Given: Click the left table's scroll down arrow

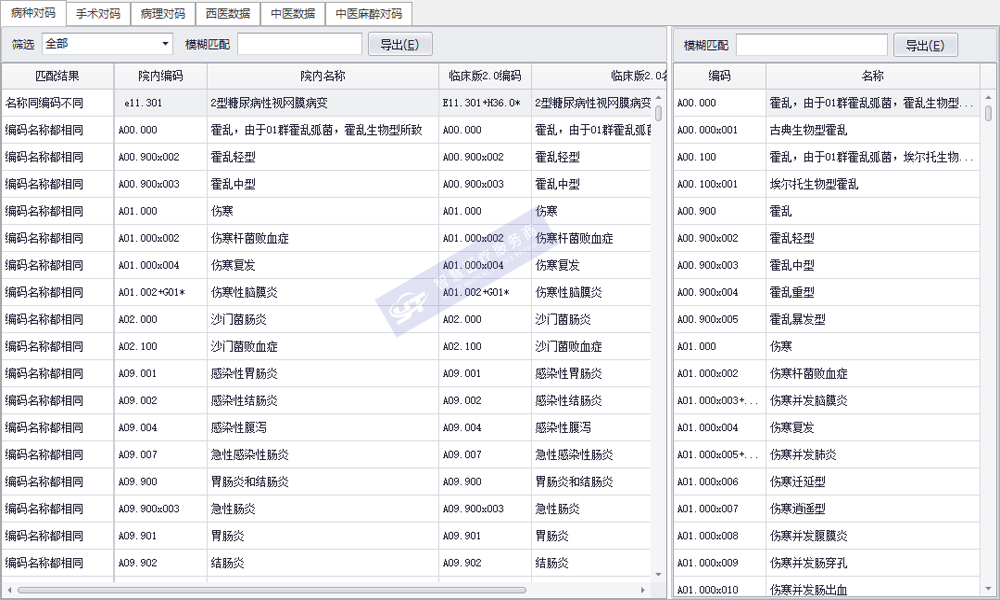Looking at the screenshot, I should click(658, 574).
